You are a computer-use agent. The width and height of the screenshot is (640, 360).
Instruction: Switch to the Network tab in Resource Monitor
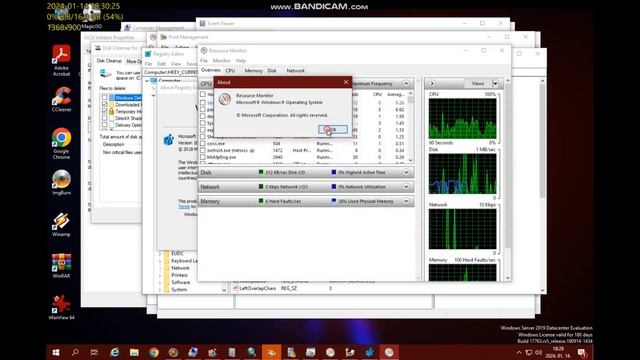coord(296,71)
